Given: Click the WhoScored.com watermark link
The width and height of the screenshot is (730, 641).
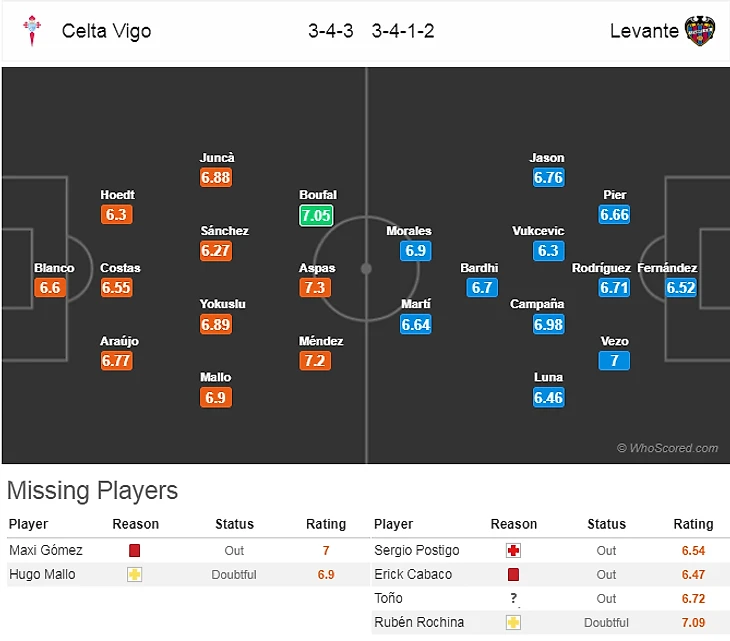Looking at the screenshot, I should pos(667,448).
